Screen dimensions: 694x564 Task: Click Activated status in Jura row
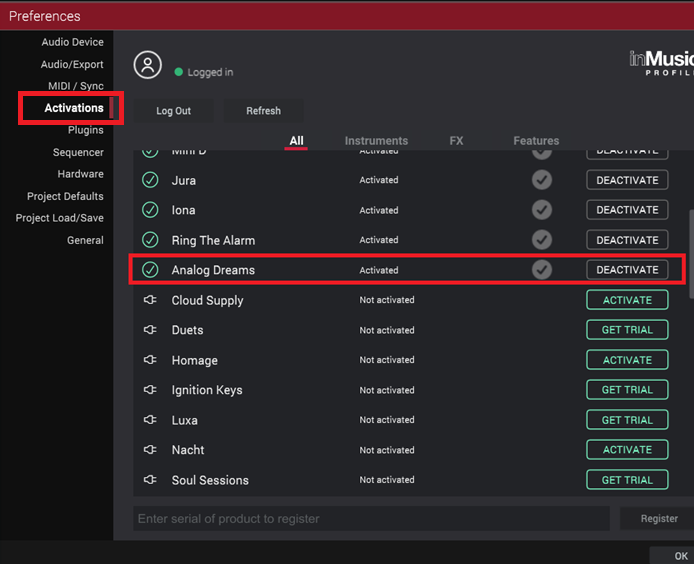point(379,180)
